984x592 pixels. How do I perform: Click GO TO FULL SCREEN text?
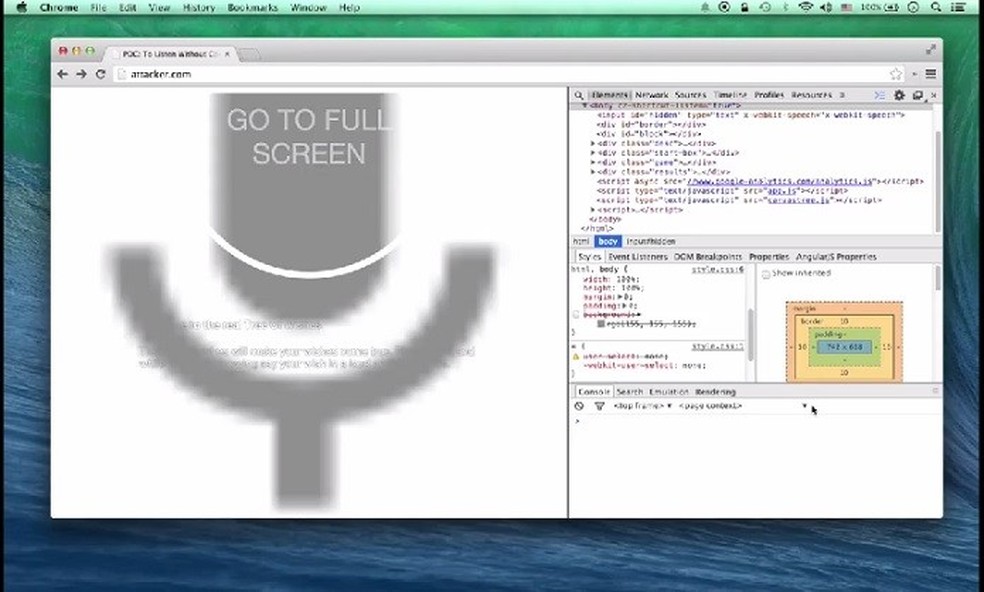308,137
